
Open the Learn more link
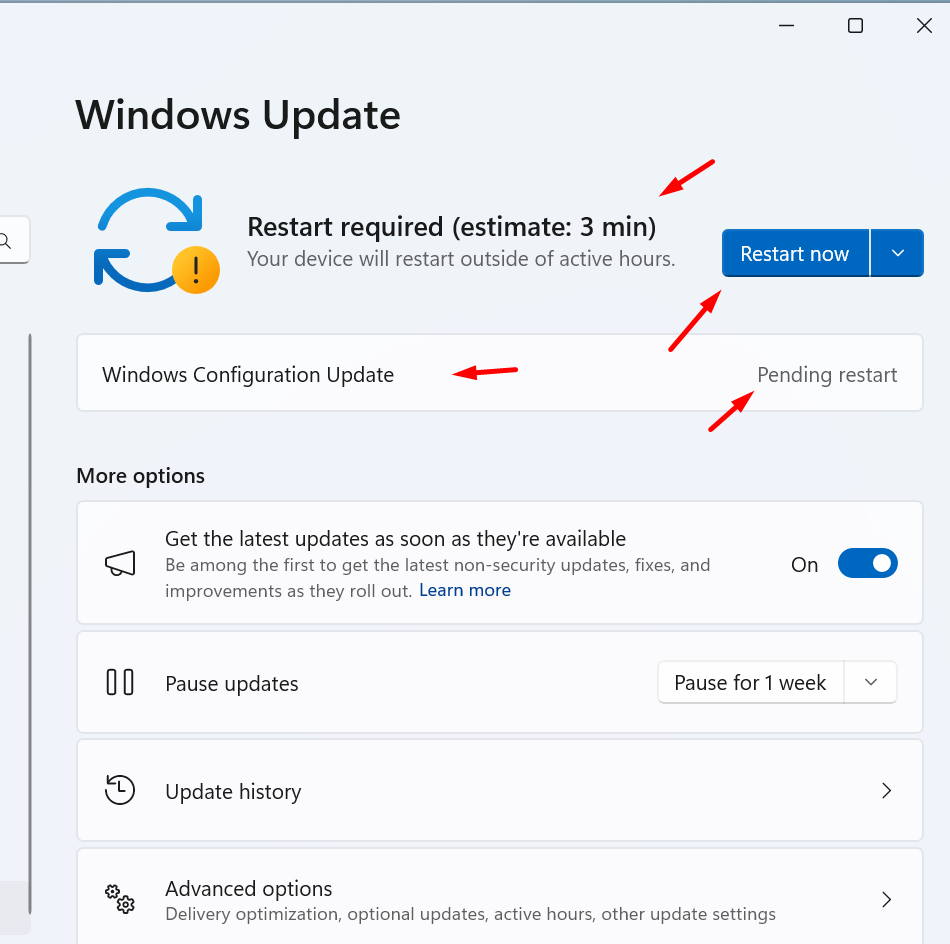(464, 590)
